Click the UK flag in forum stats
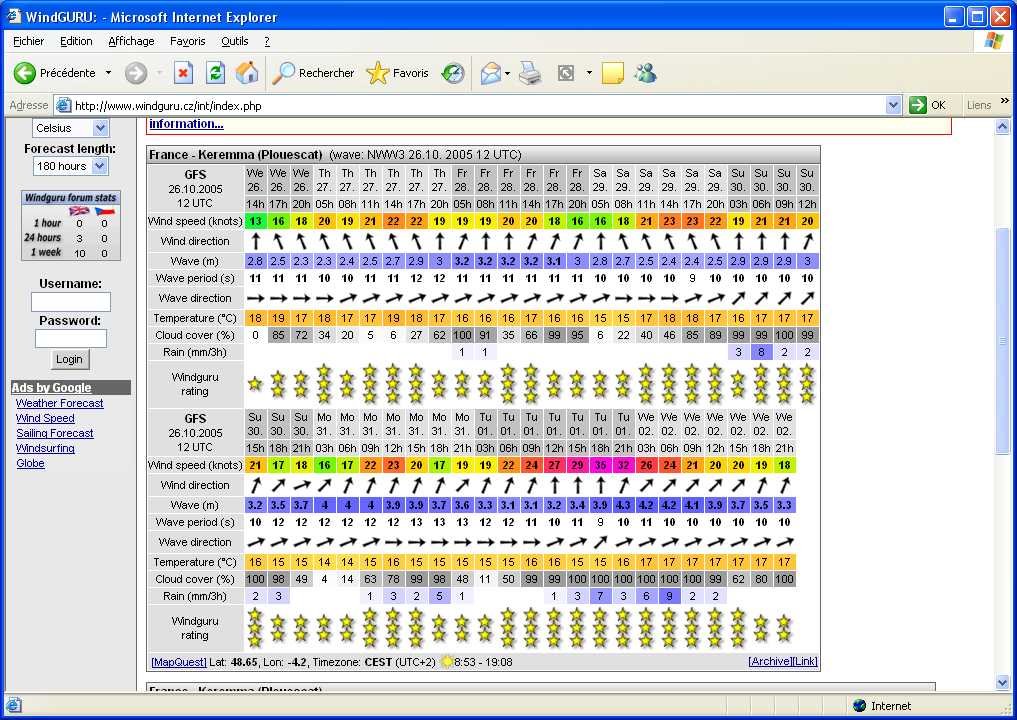1017x720 pixels. pyautogui.click(x=79, y=211)
